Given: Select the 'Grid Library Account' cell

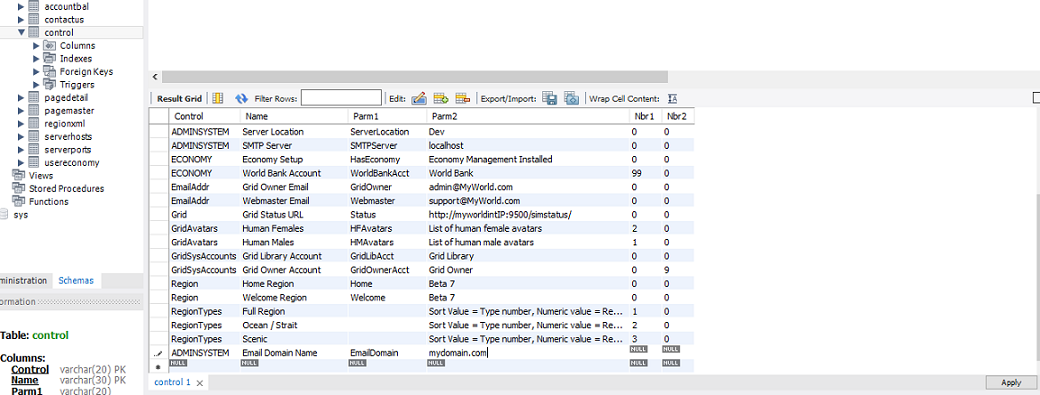Looking at the screenshot, I should [294, 256].
